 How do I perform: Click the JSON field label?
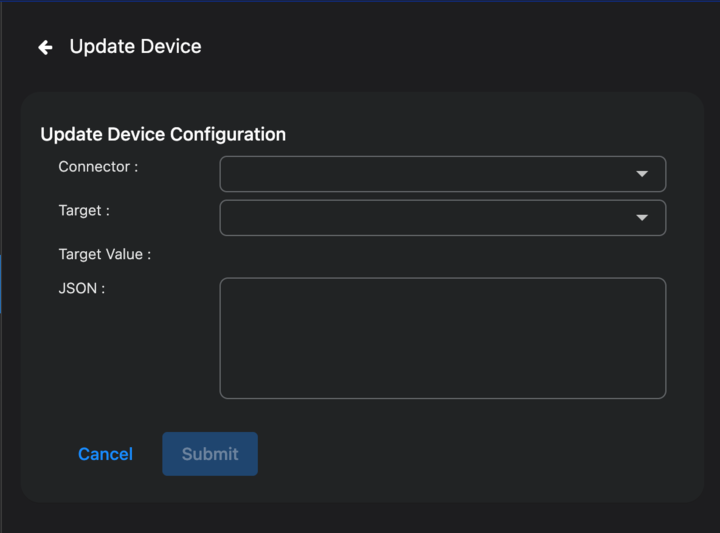[81, 289]
